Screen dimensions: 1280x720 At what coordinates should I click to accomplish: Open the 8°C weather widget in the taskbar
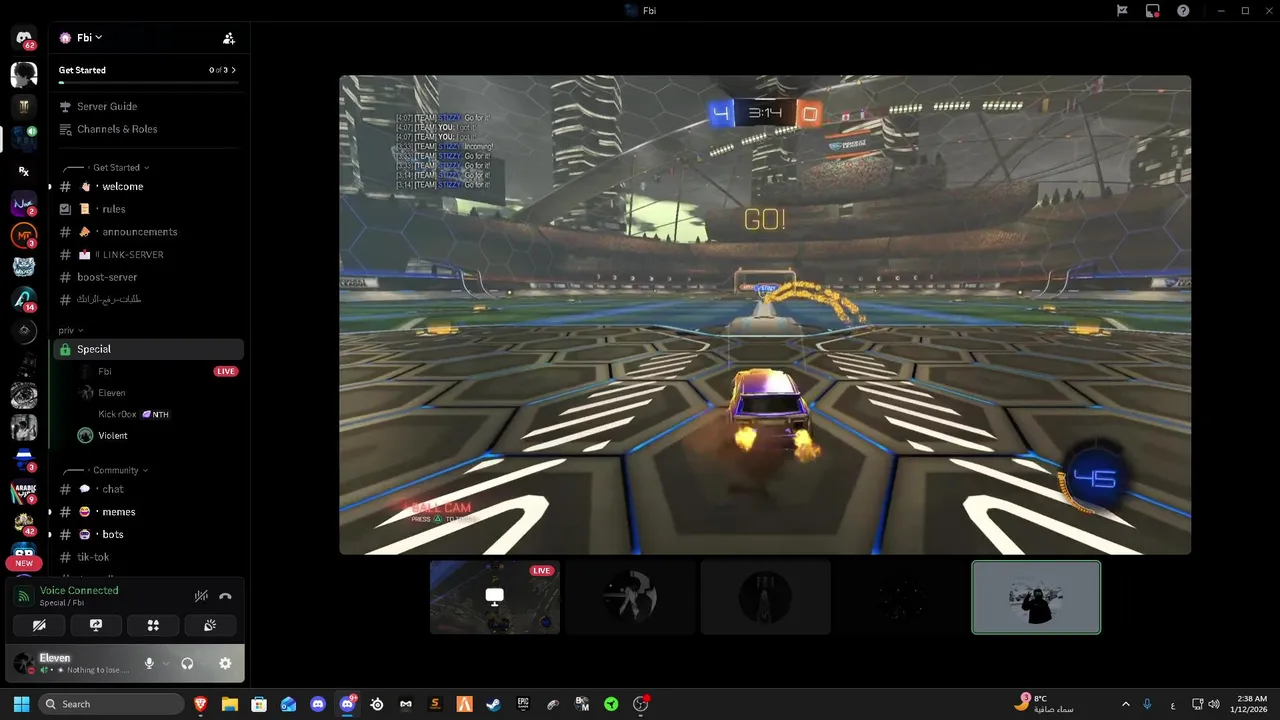(x=1046, y=703)
